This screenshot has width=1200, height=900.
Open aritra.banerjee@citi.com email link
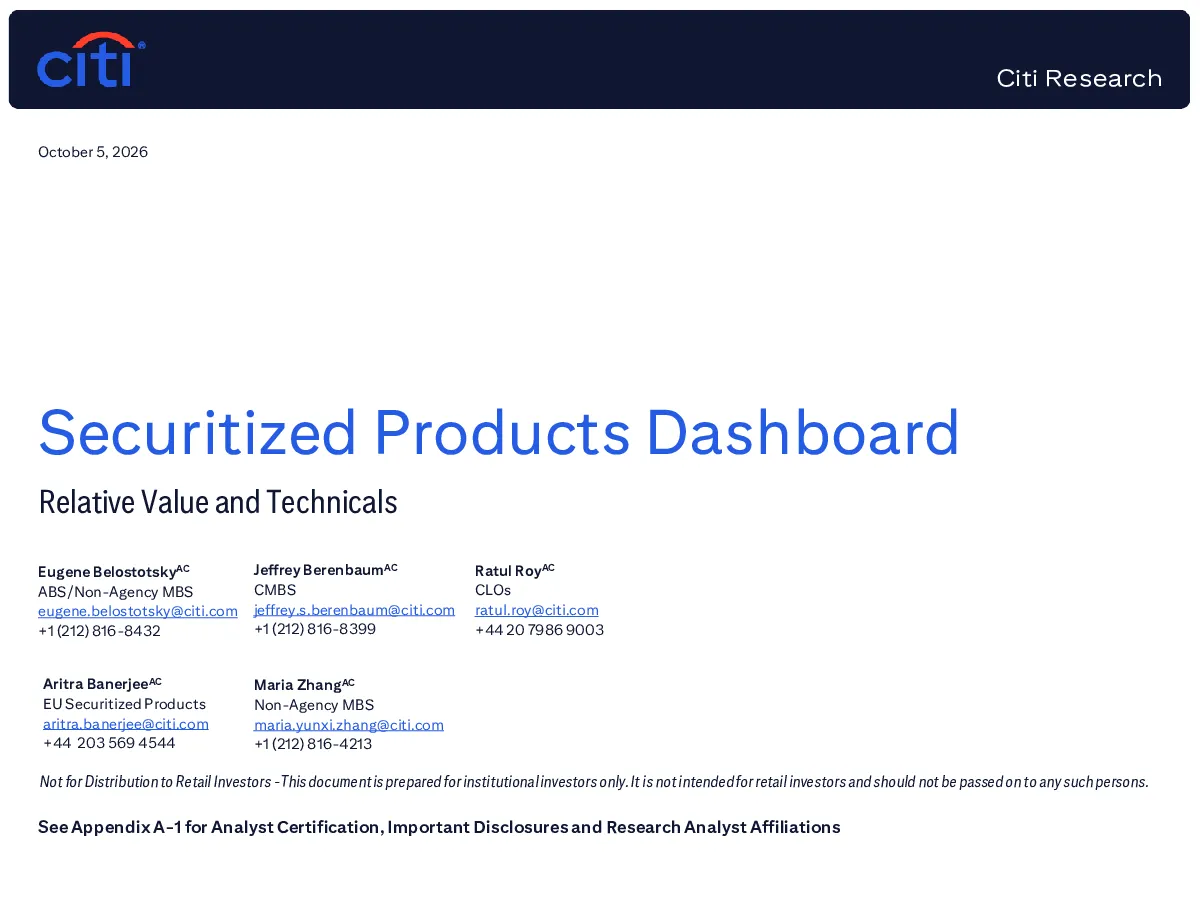tap(126, 724)
